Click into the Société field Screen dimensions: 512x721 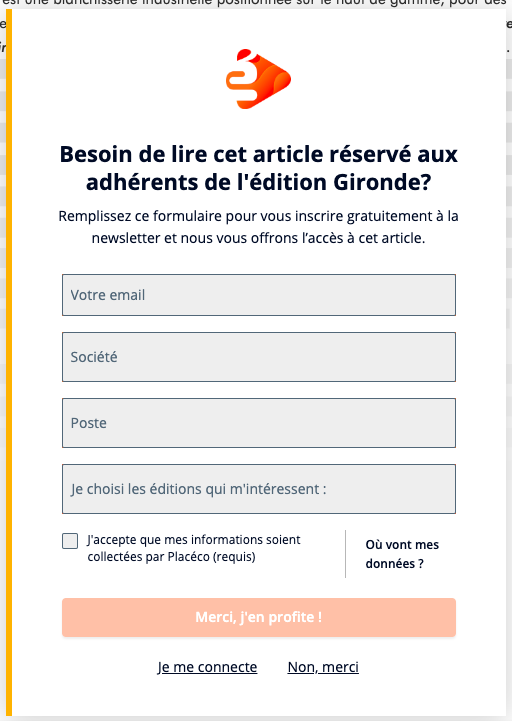259,357
